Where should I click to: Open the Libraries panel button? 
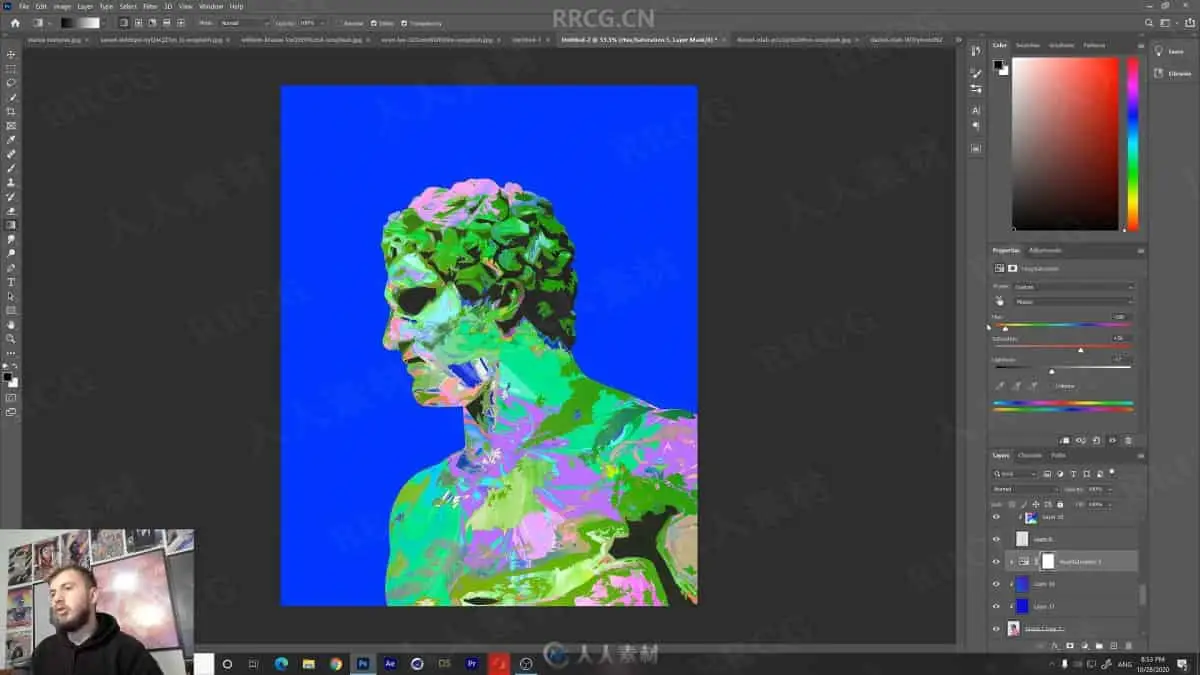click(x=1173, y=73)
